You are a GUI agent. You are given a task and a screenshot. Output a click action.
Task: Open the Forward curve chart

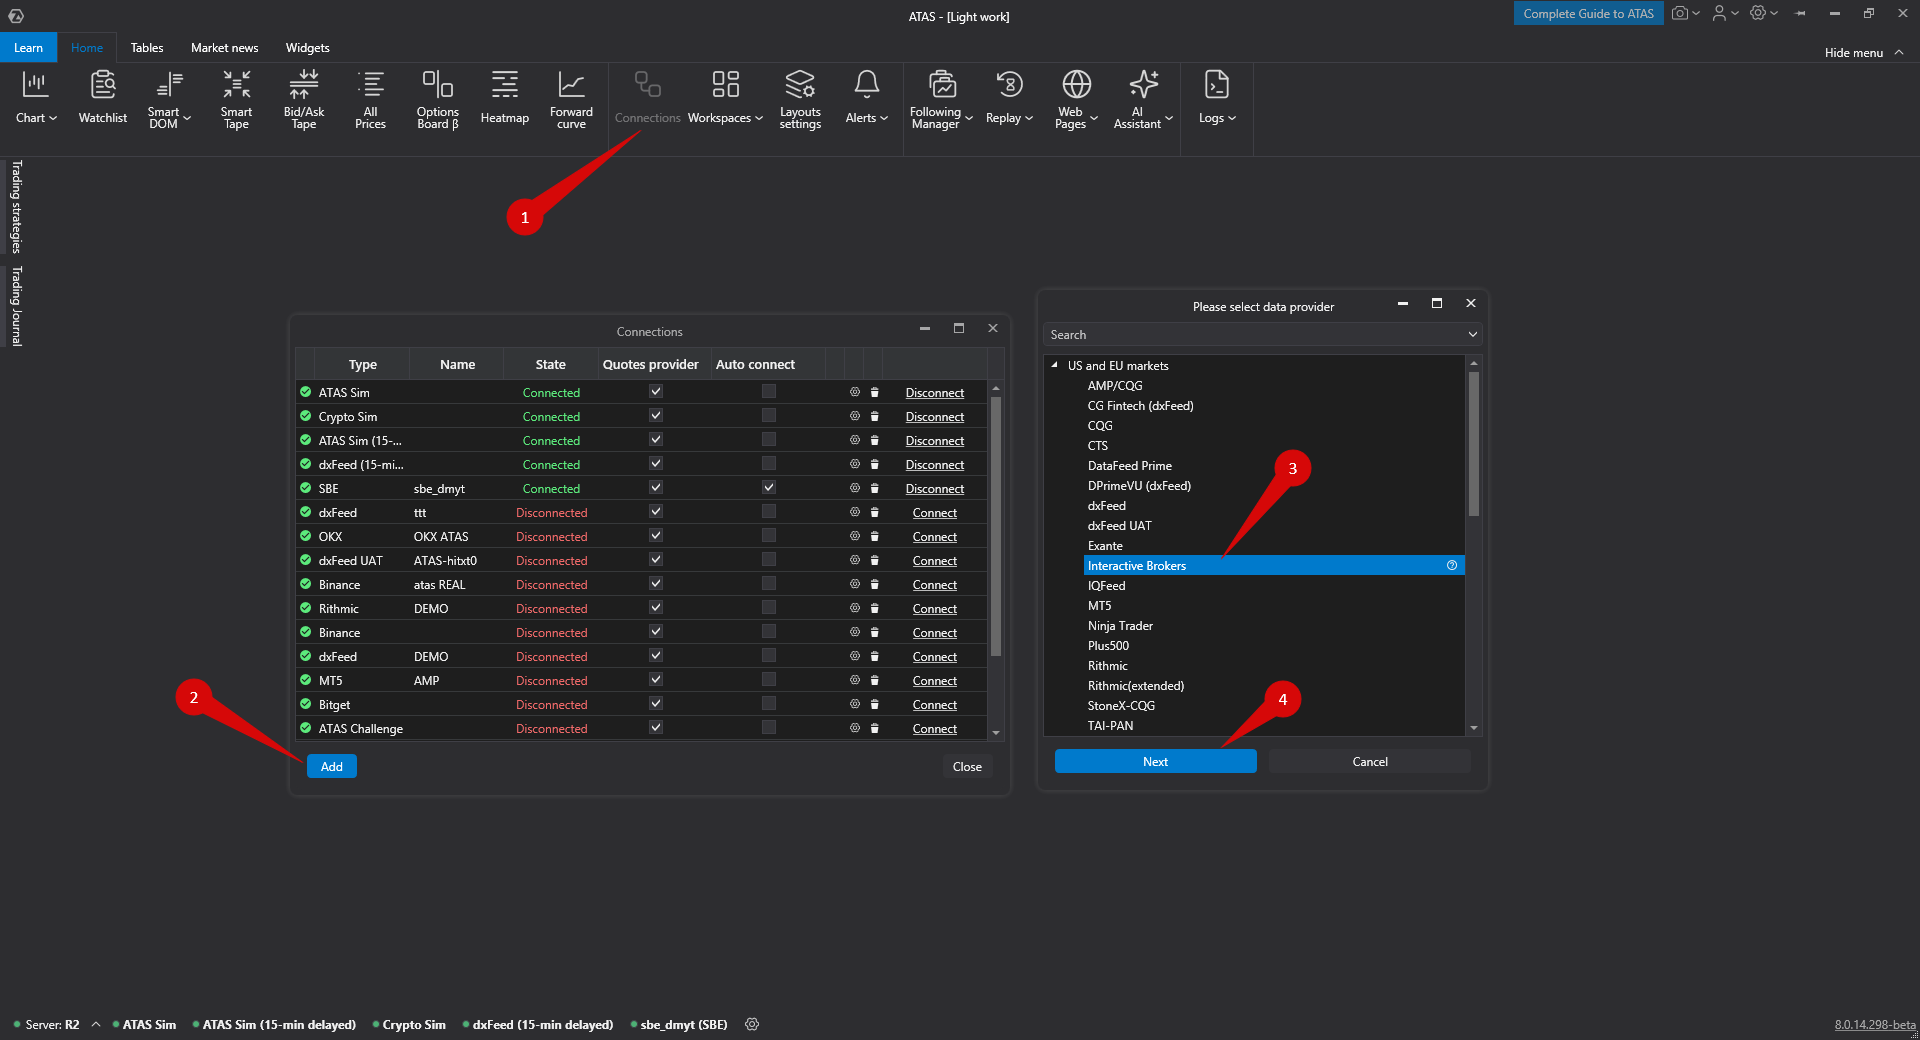click(x=571, y=98)
